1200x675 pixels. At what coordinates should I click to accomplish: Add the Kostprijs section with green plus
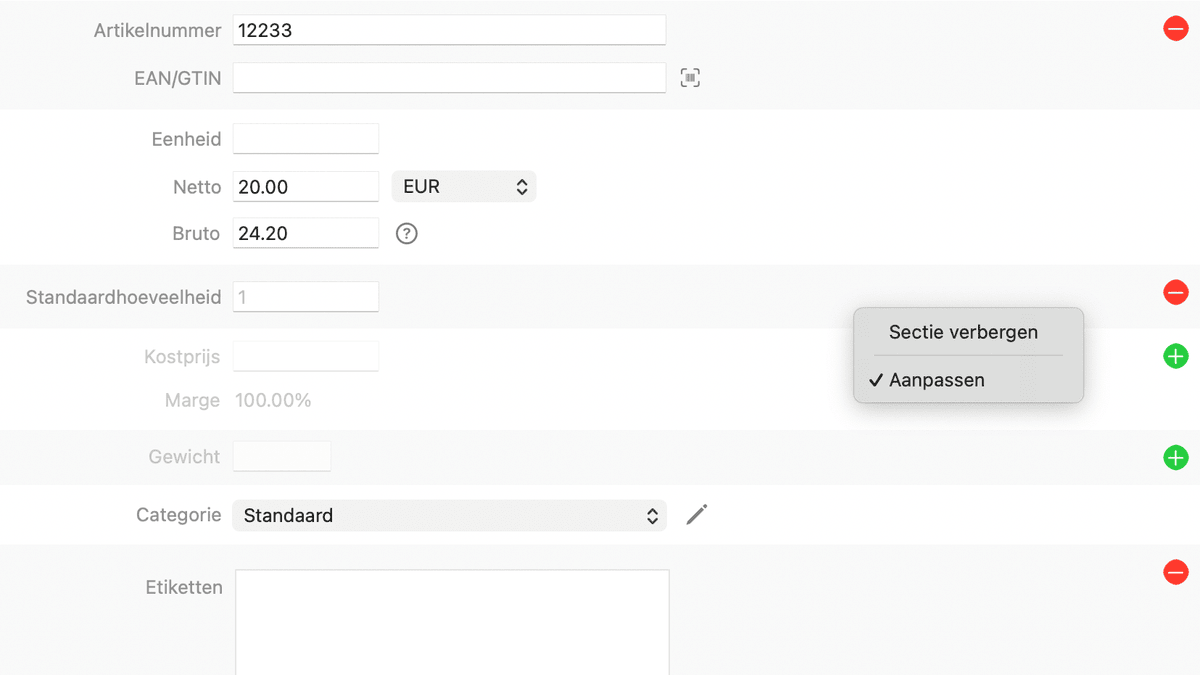(1175, 356)
